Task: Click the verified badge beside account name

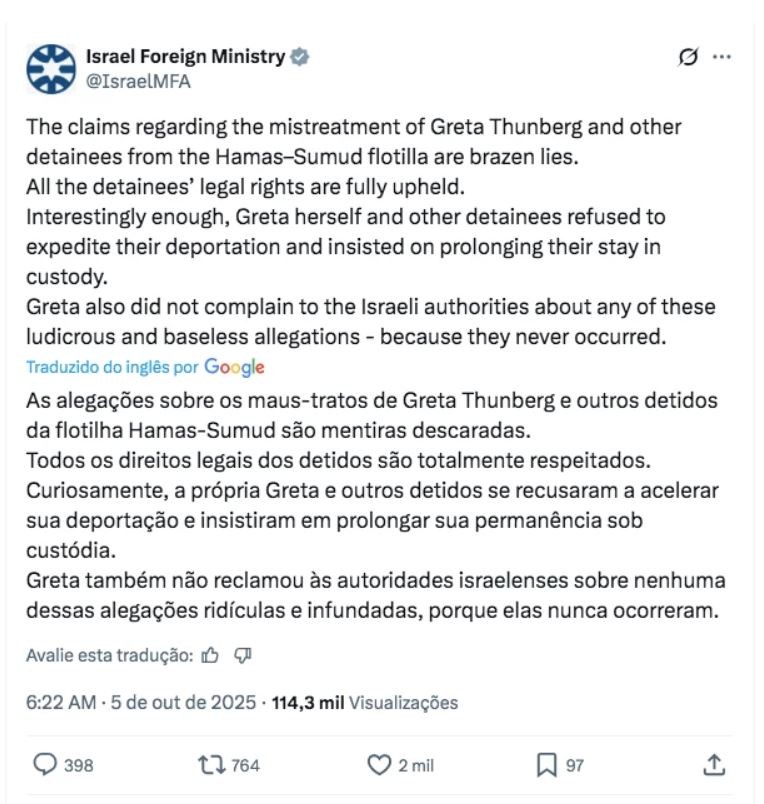Action: [299, 57]
